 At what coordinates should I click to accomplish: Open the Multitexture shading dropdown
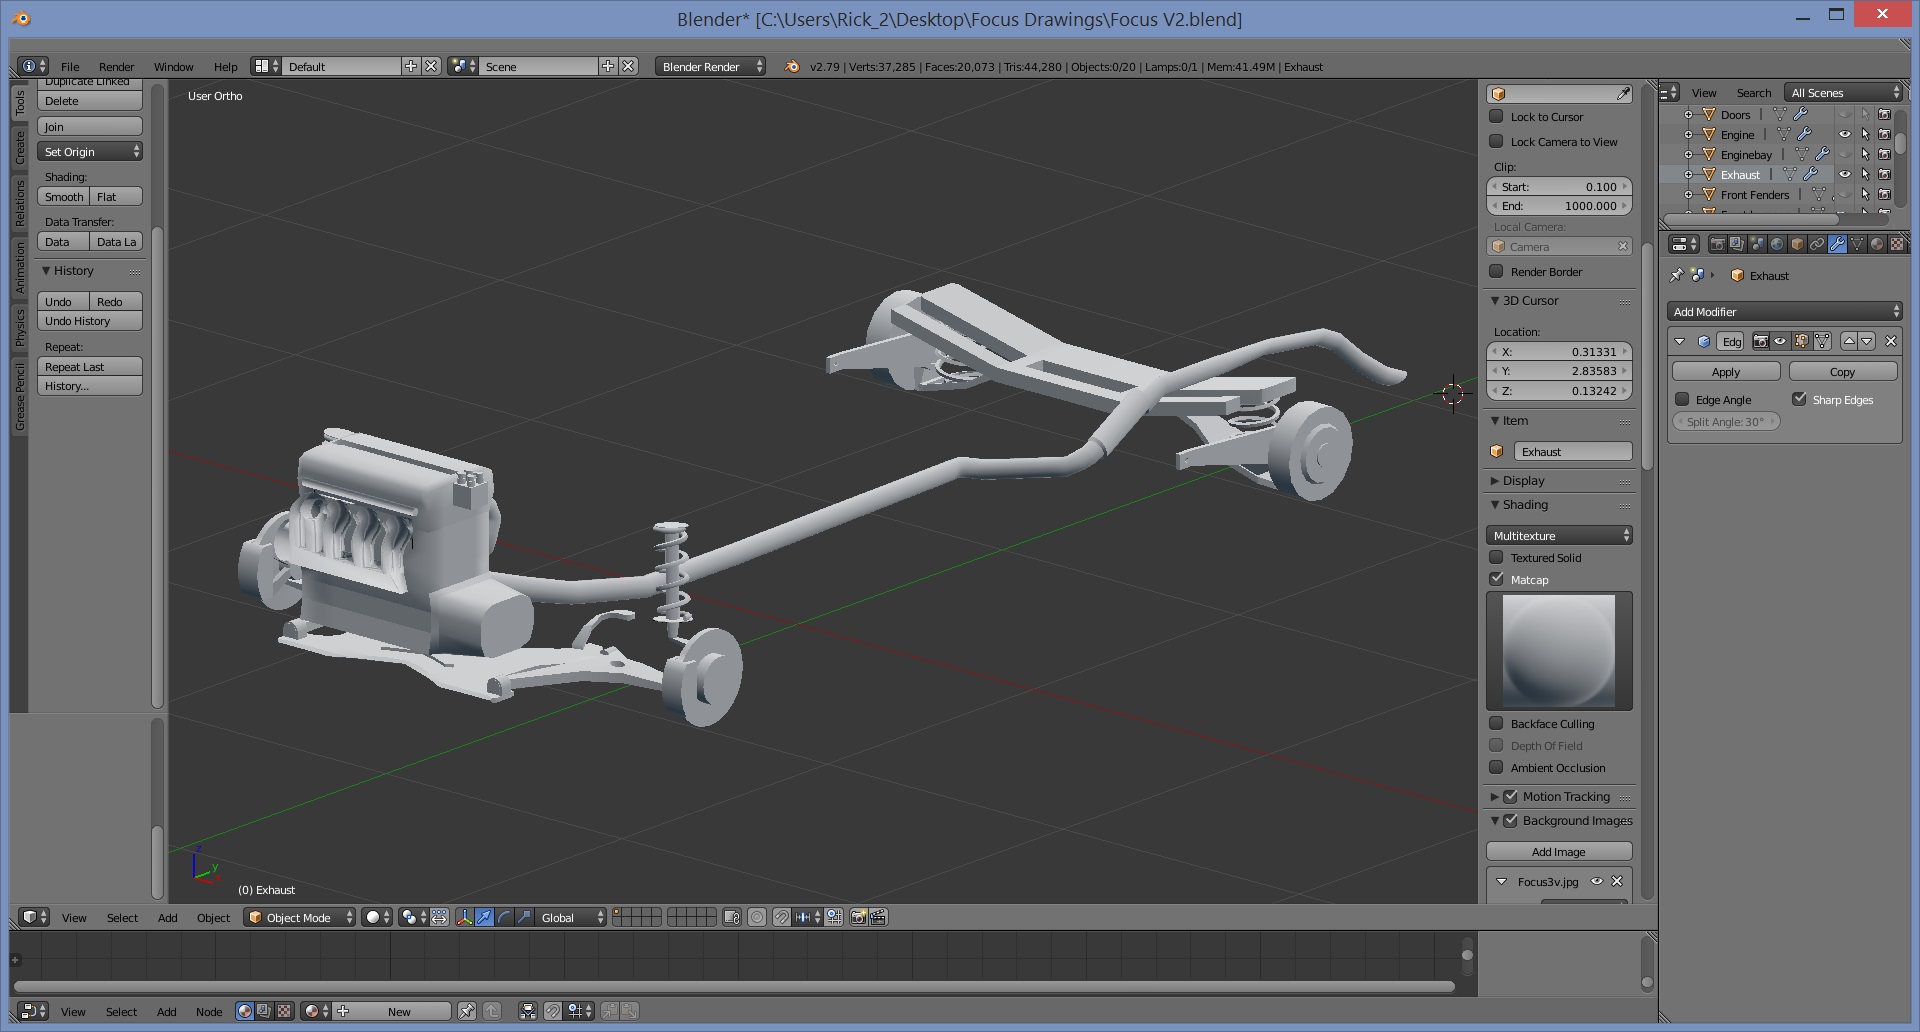[1559, 535]
